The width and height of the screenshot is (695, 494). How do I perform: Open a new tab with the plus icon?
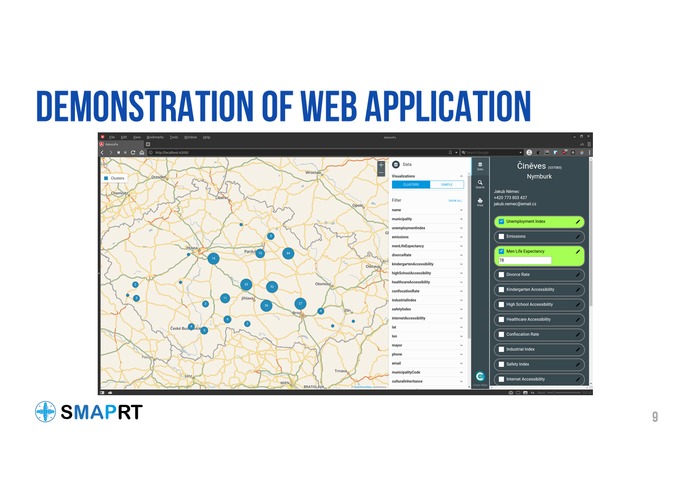point(148,144)
